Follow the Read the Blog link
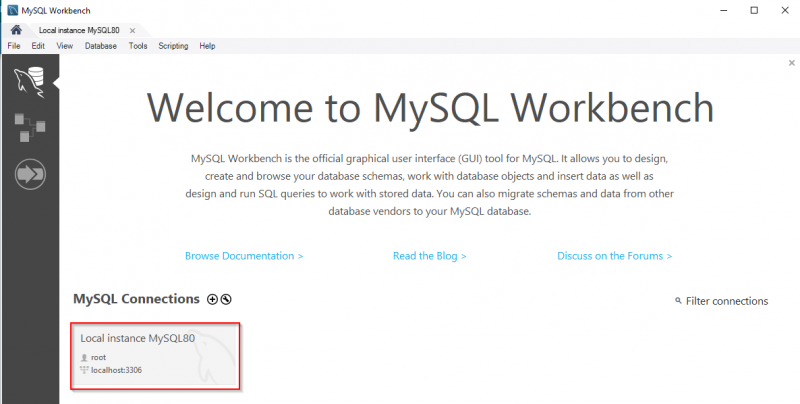Image resolution: width=800 pixels, height=404 pixels. (430, 256)
